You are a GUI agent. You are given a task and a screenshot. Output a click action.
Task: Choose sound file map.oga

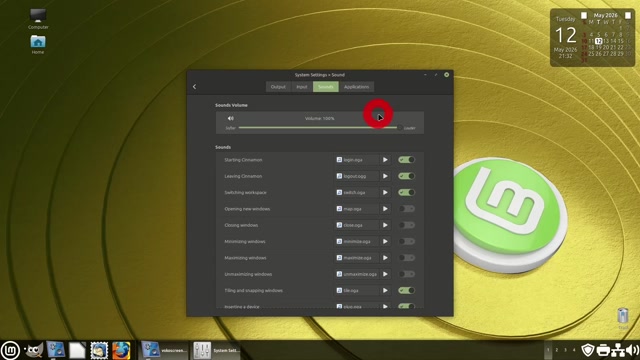coord(357,209)
